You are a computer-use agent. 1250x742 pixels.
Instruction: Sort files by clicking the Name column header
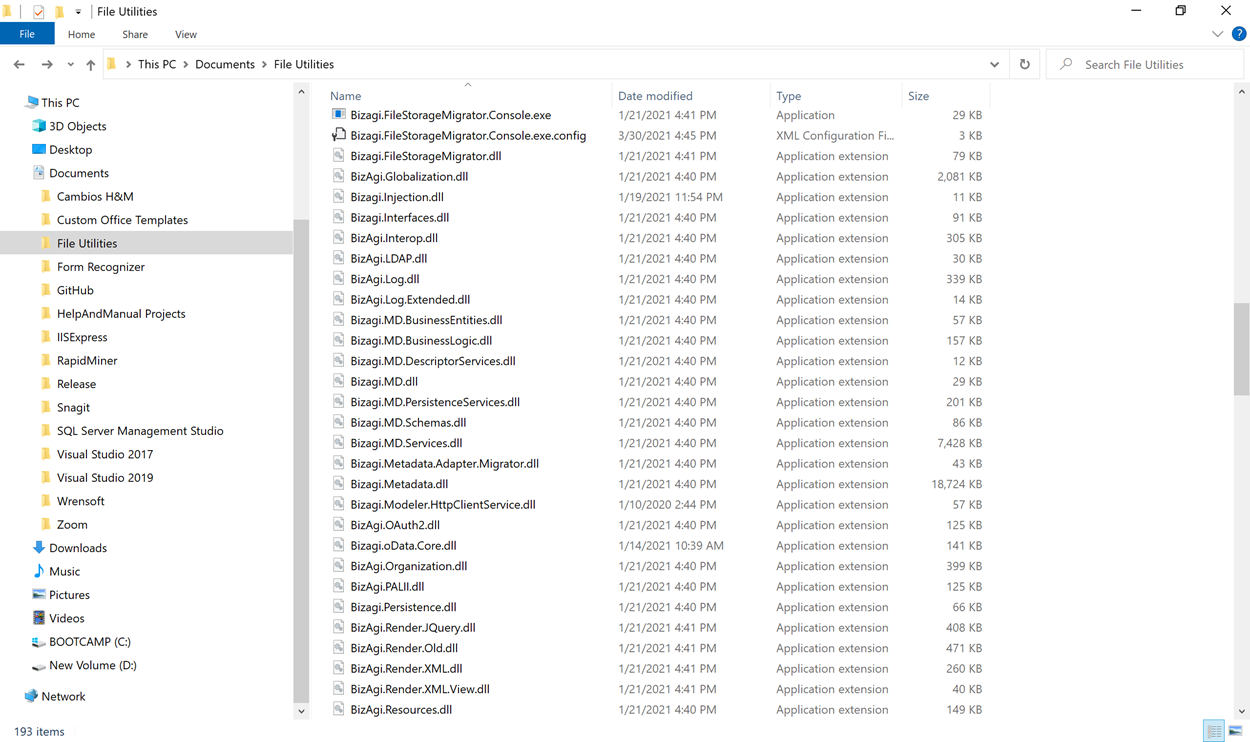coord(345,95)
